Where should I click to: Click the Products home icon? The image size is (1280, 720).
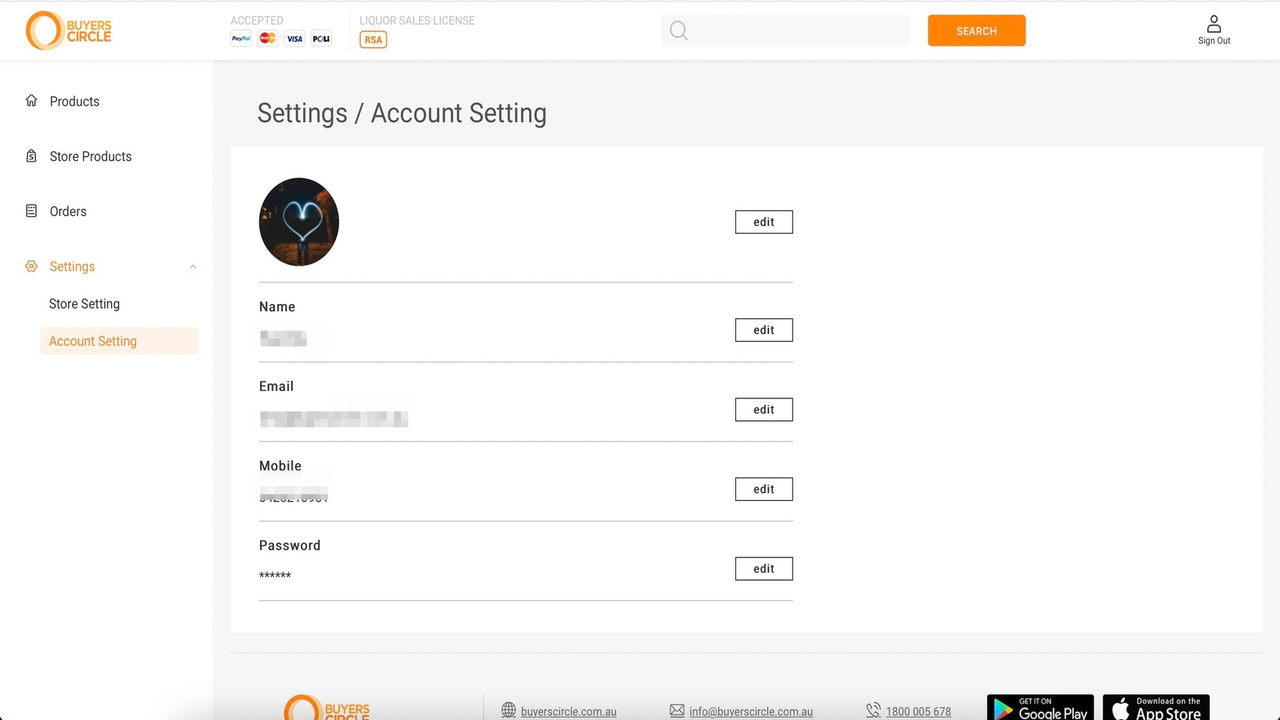tap(31, 101)
